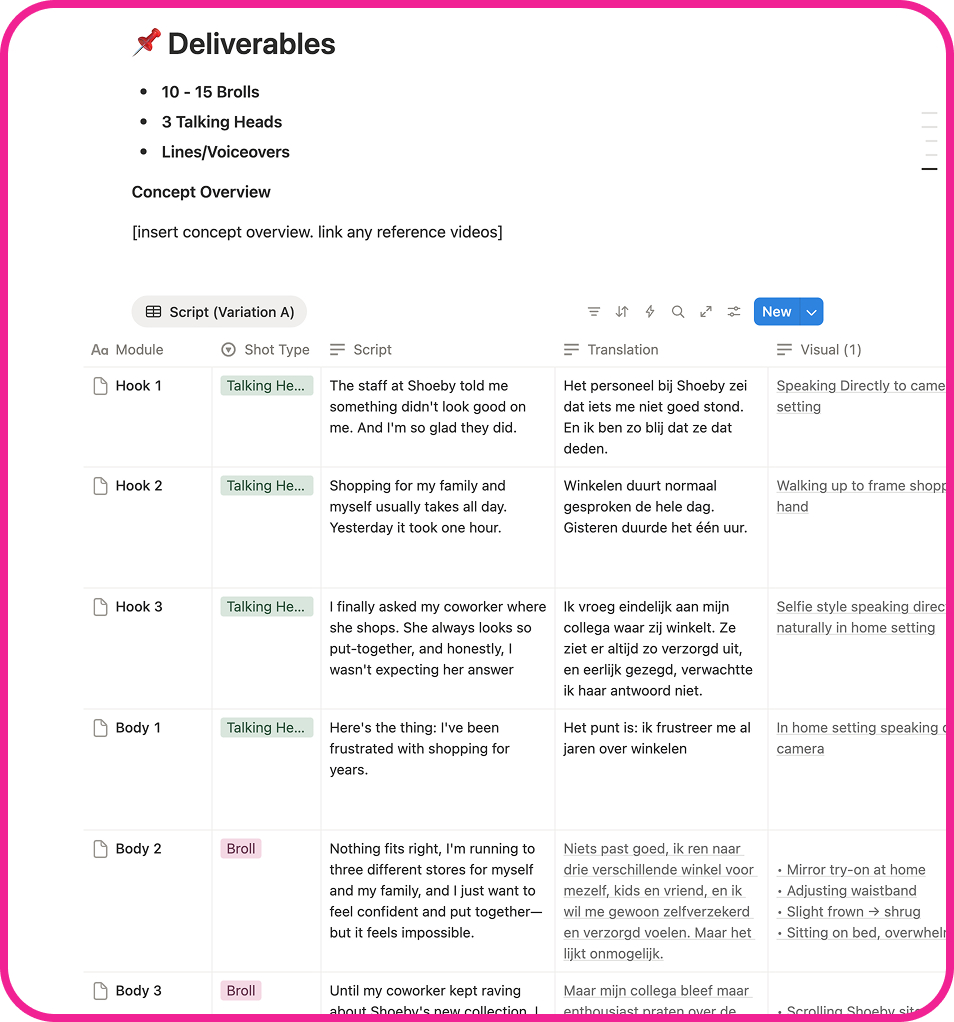Click the search magnifier icon
This screenshot has width=954, height=1022.
[x=678, y=312]
